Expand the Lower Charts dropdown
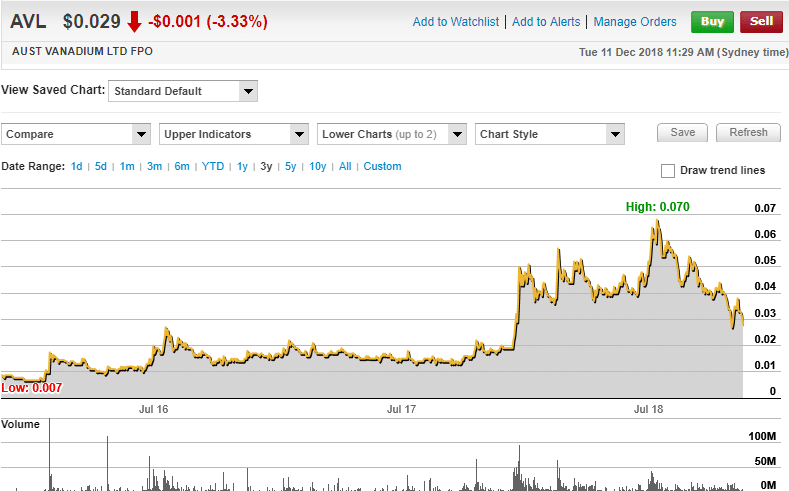789x491 pixels. (x=392, y=134)
